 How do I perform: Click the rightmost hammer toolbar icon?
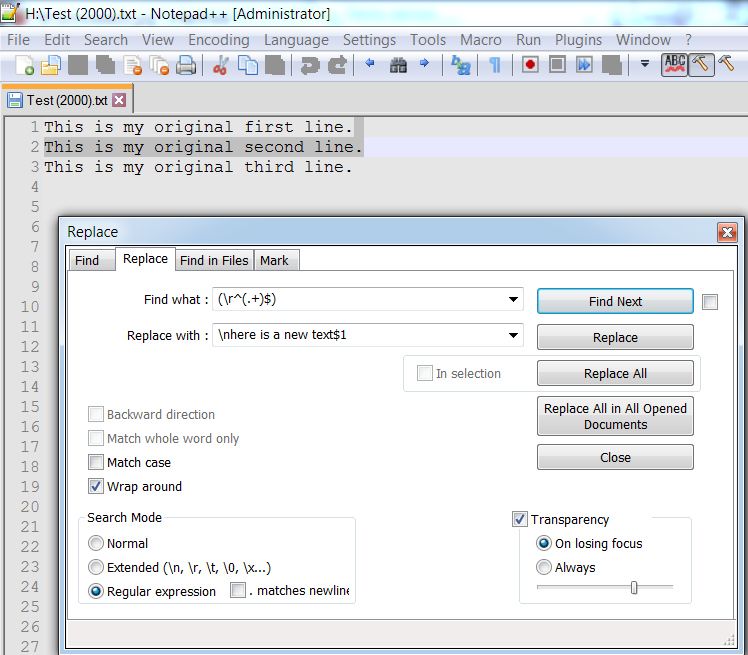point(726,63)
